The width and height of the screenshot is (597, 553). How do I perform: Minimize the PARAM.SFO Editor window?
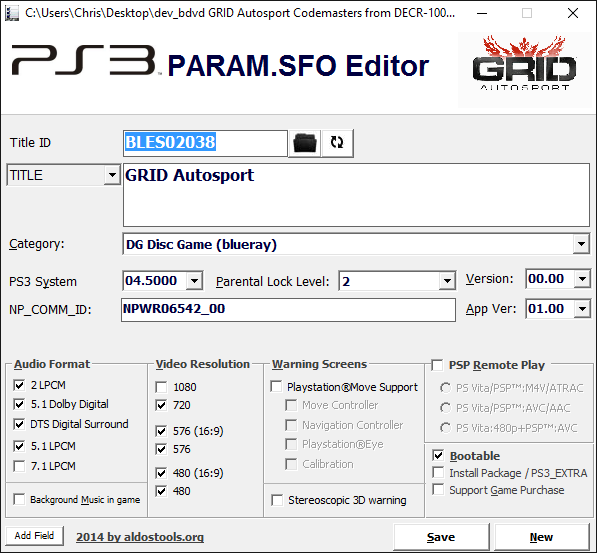click(482, 13)
